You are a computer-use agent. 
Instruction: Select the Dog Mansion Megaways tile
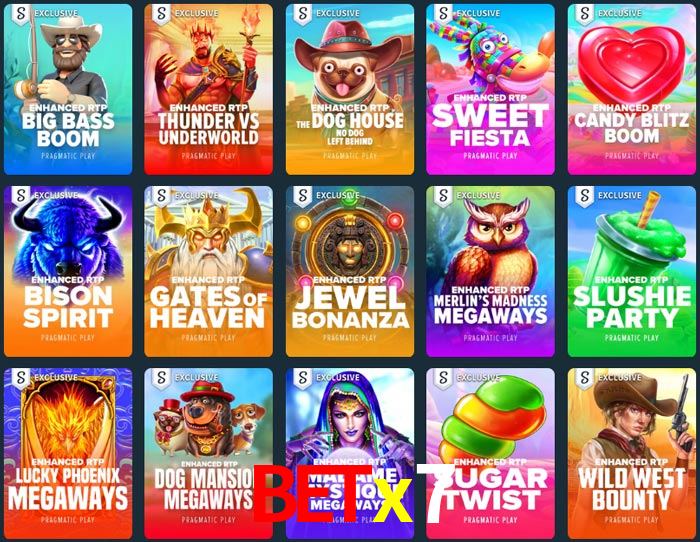(x=208, y=454)
